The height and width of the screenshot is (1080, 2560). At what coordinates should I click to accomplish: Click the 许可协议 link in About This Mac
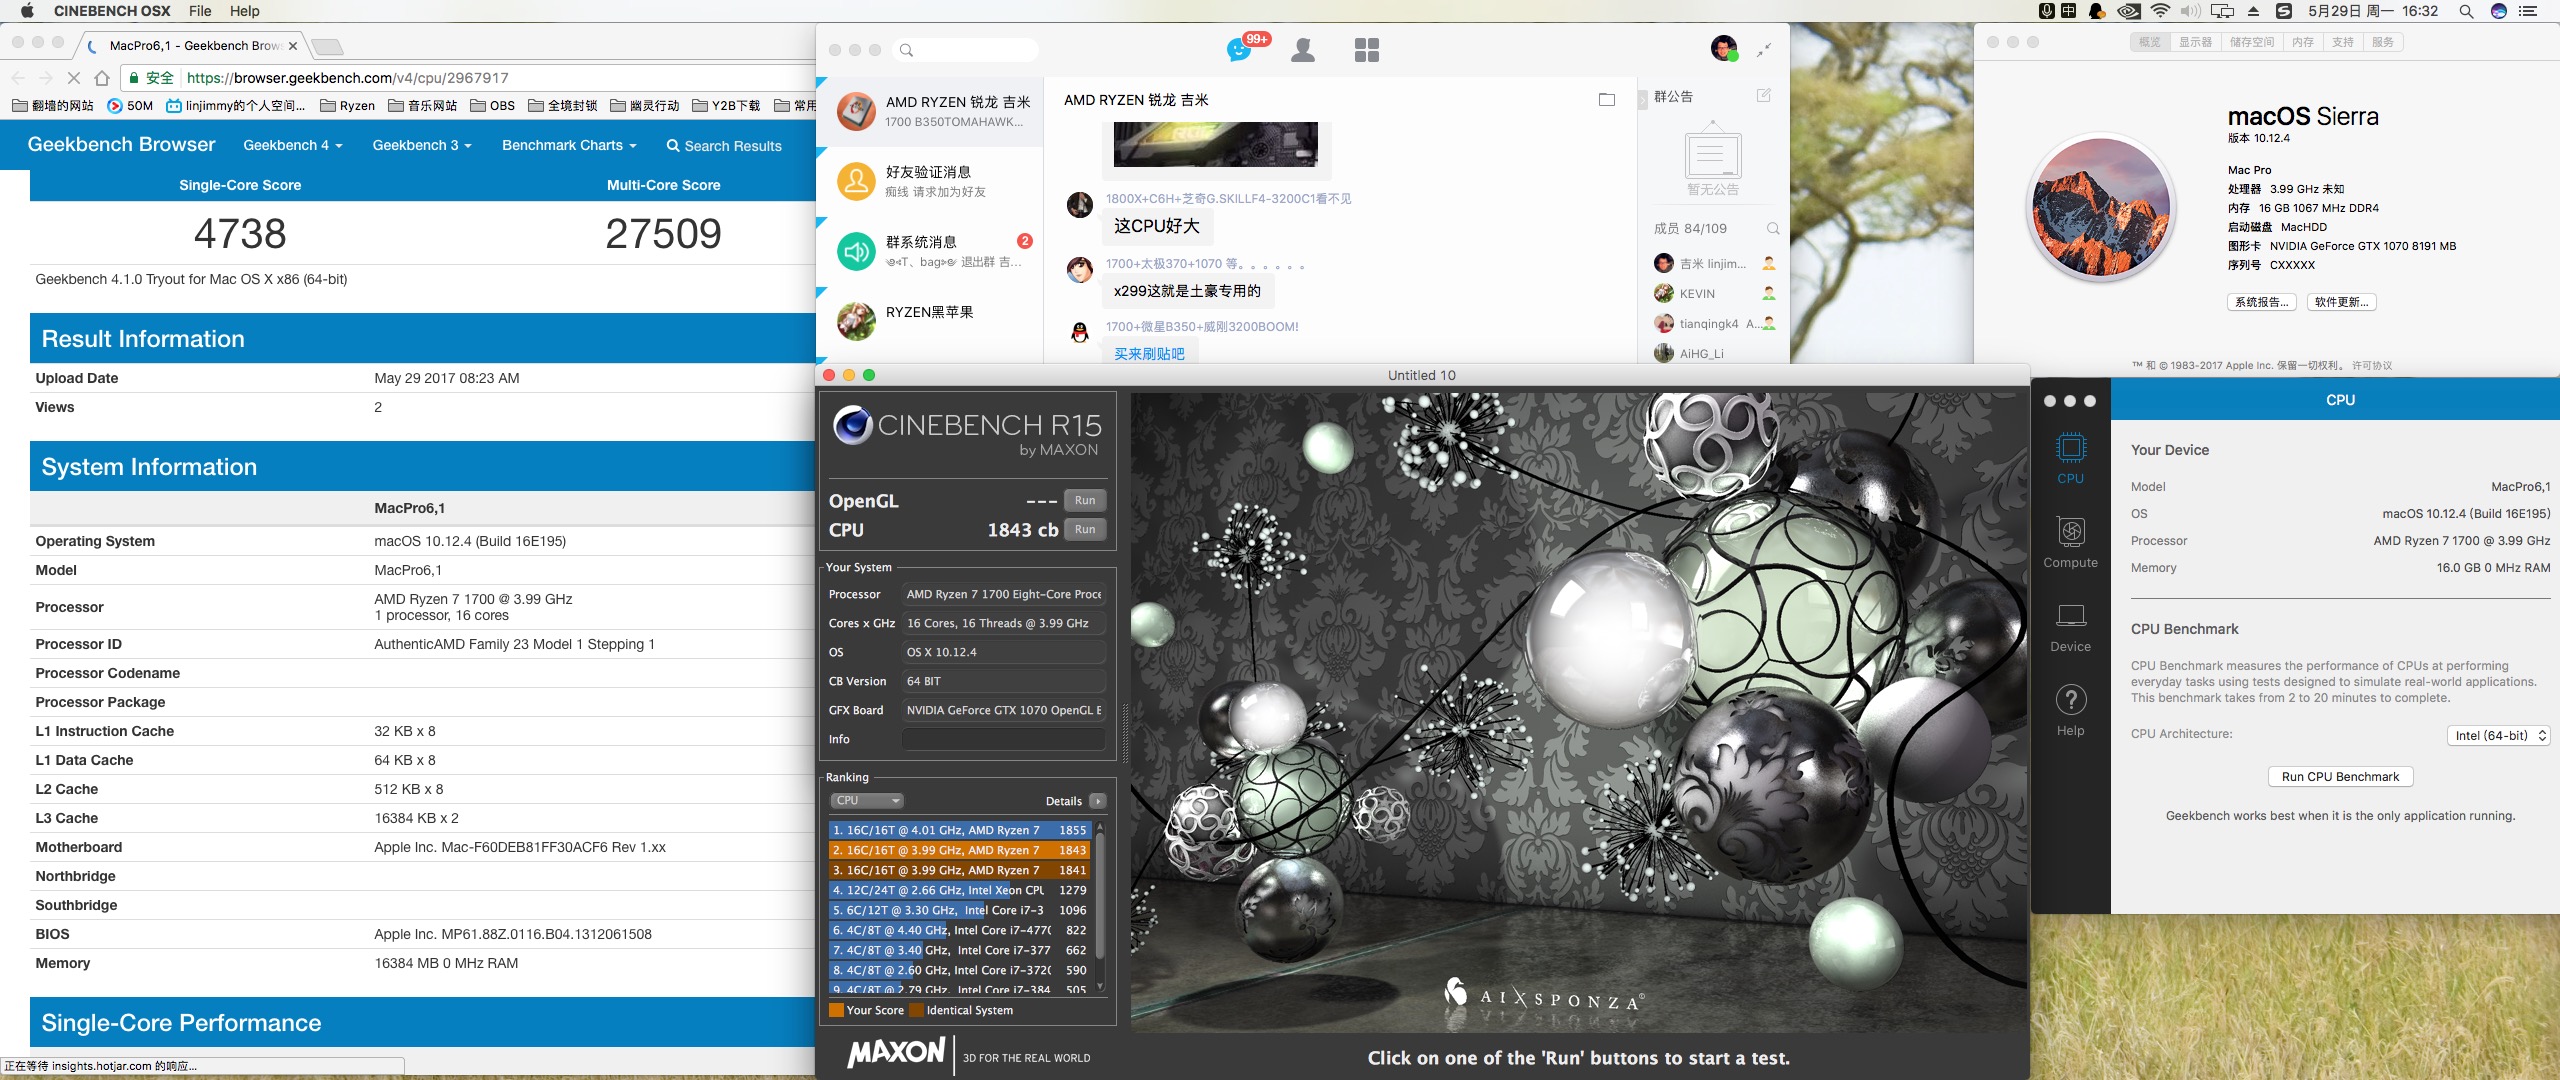point(2372,366)
